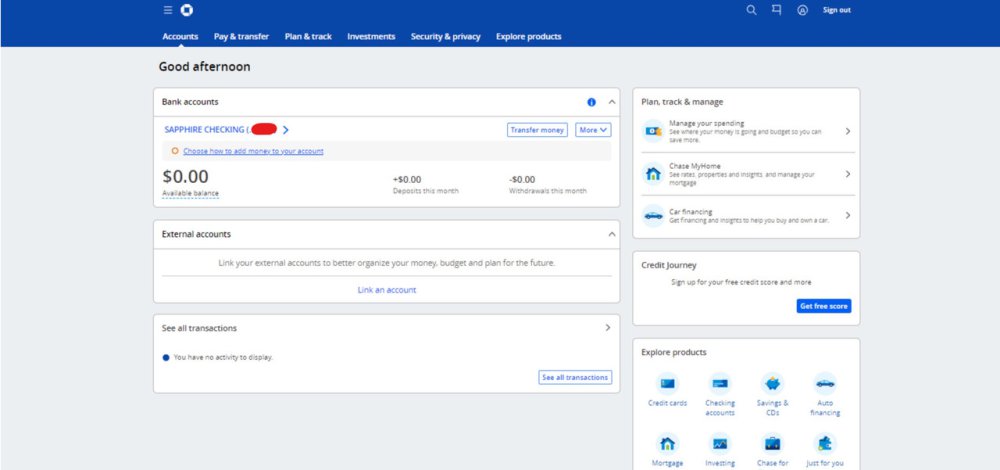Click the Manage your spending wallet icon

(x=653, y=131)
